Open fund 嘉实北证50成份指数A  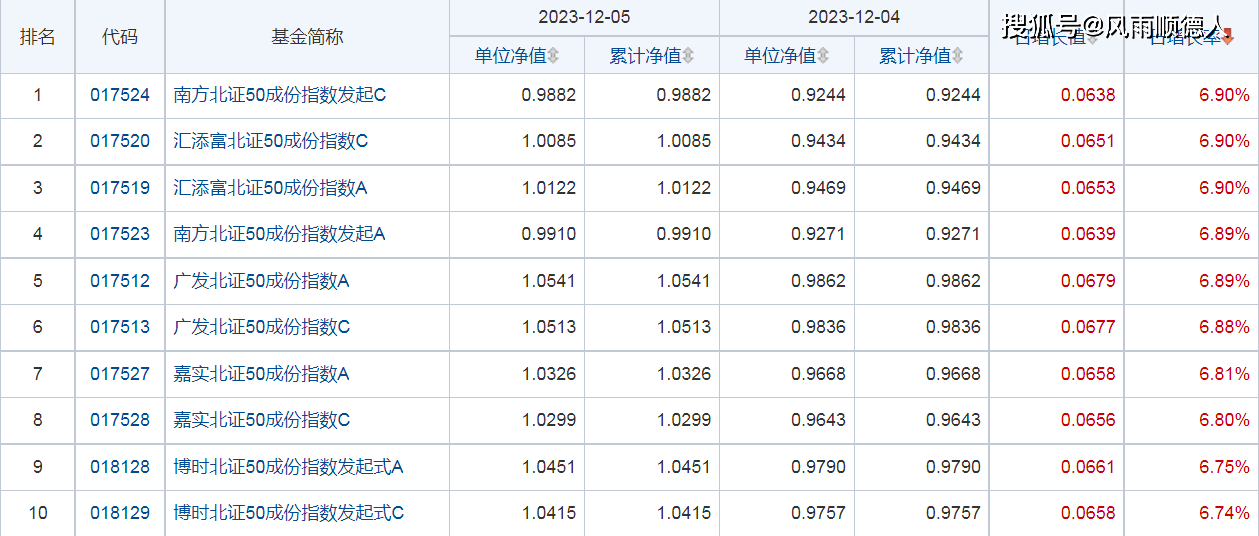click(262, 374)
